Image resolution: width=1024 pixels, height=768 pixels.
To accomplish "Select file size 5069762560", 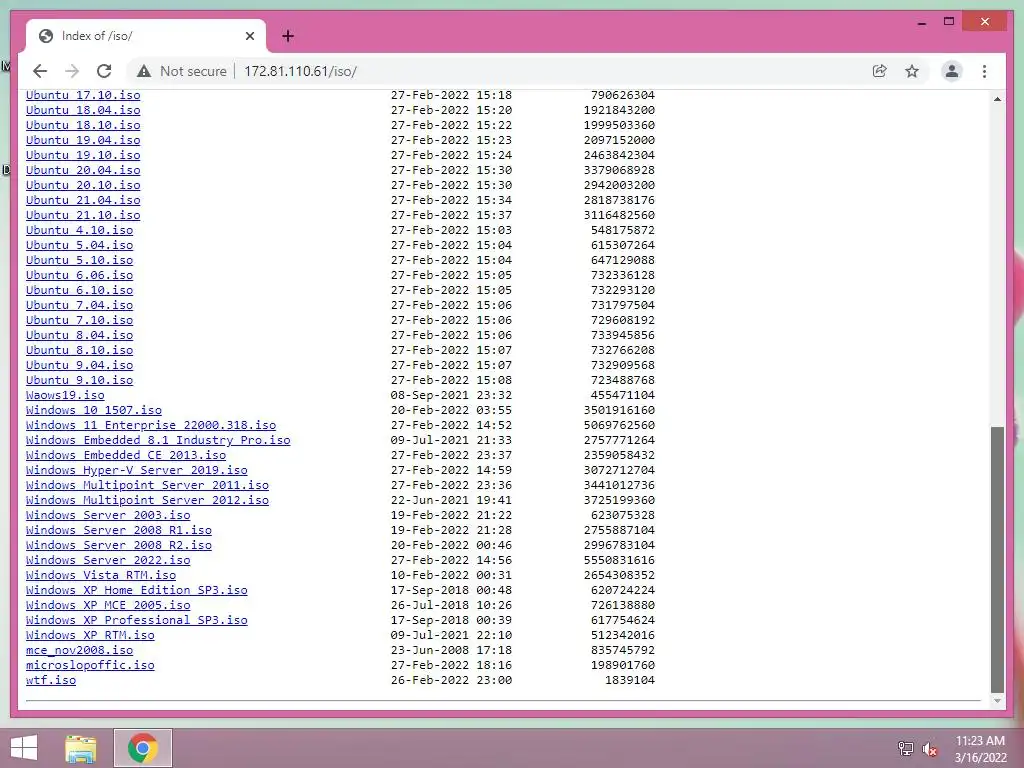I will pos(619,425).
